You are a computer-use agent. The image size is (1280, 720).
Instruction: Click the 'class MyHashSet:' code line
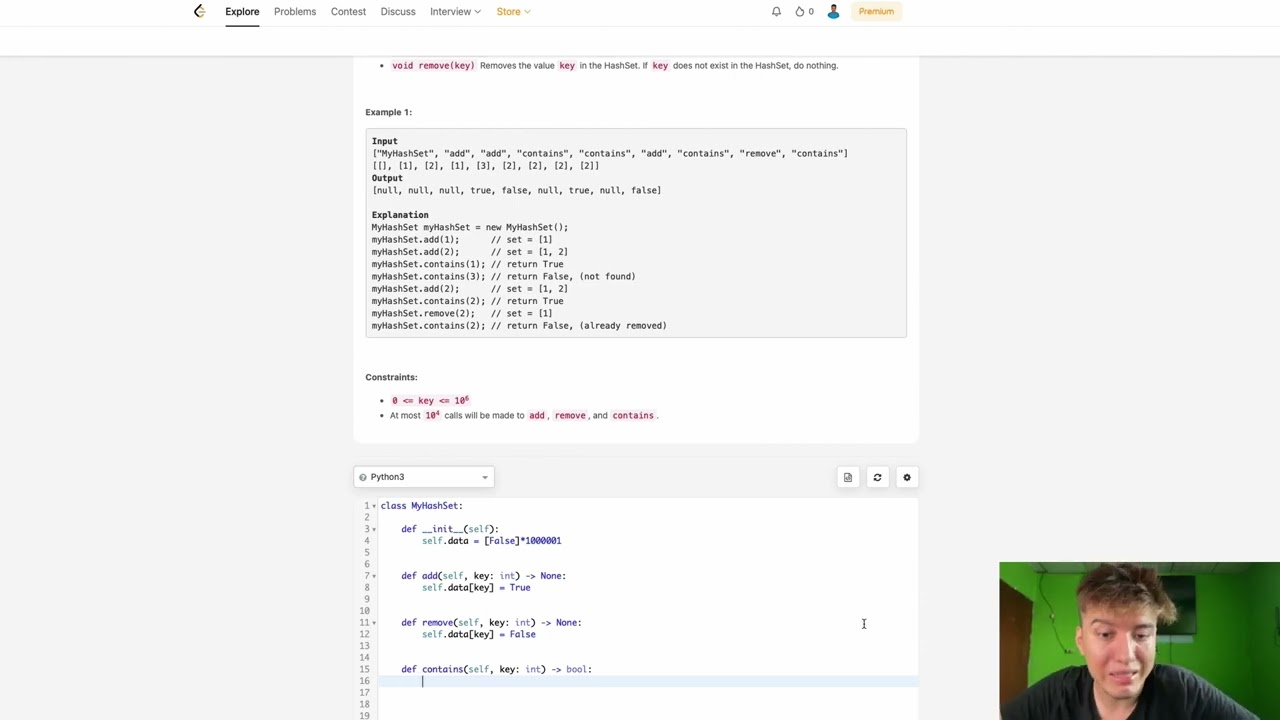(x=421, y=506)
